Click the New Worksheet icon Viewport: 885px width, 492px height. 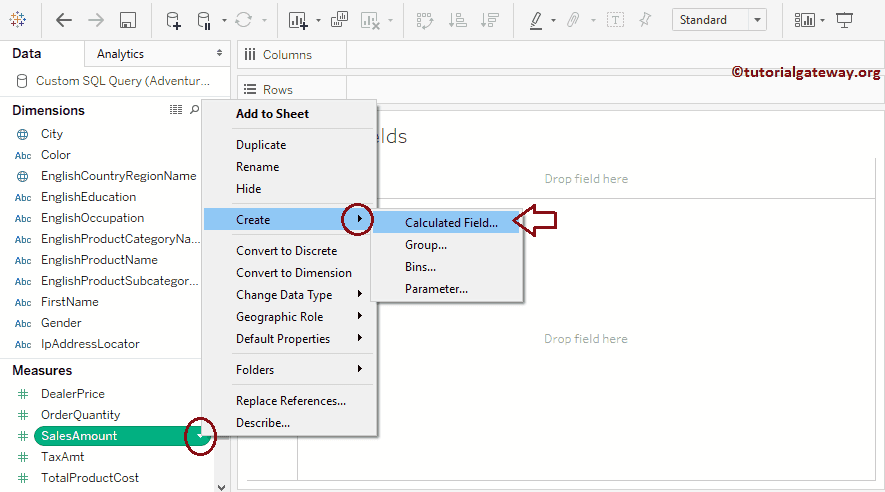298,20
